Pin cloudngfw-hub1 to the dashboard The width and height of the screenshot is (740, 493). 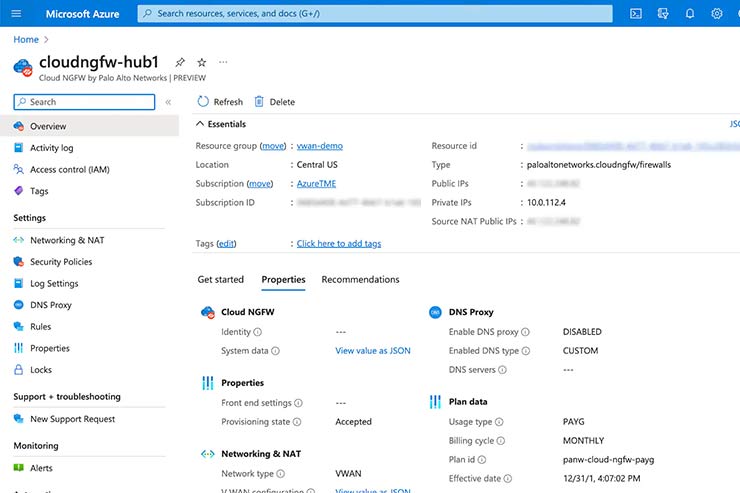(x=180, y=62)
